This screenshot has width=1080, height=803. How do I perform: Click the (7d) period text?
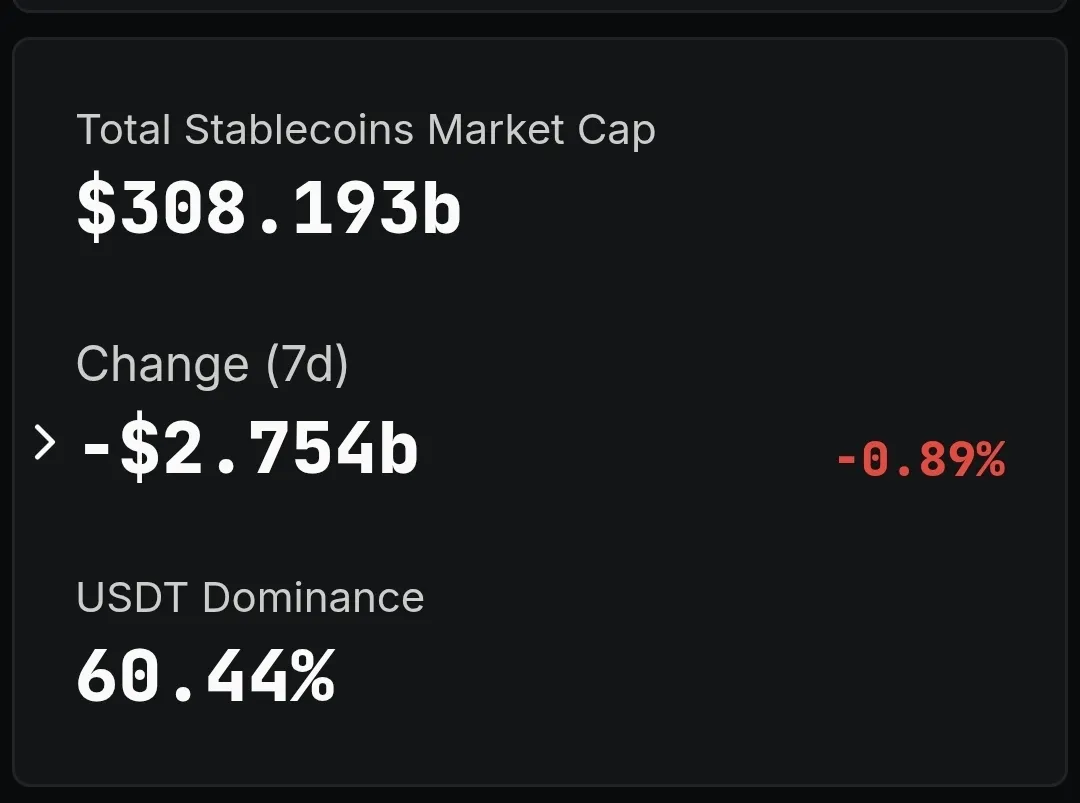(306, 364)
